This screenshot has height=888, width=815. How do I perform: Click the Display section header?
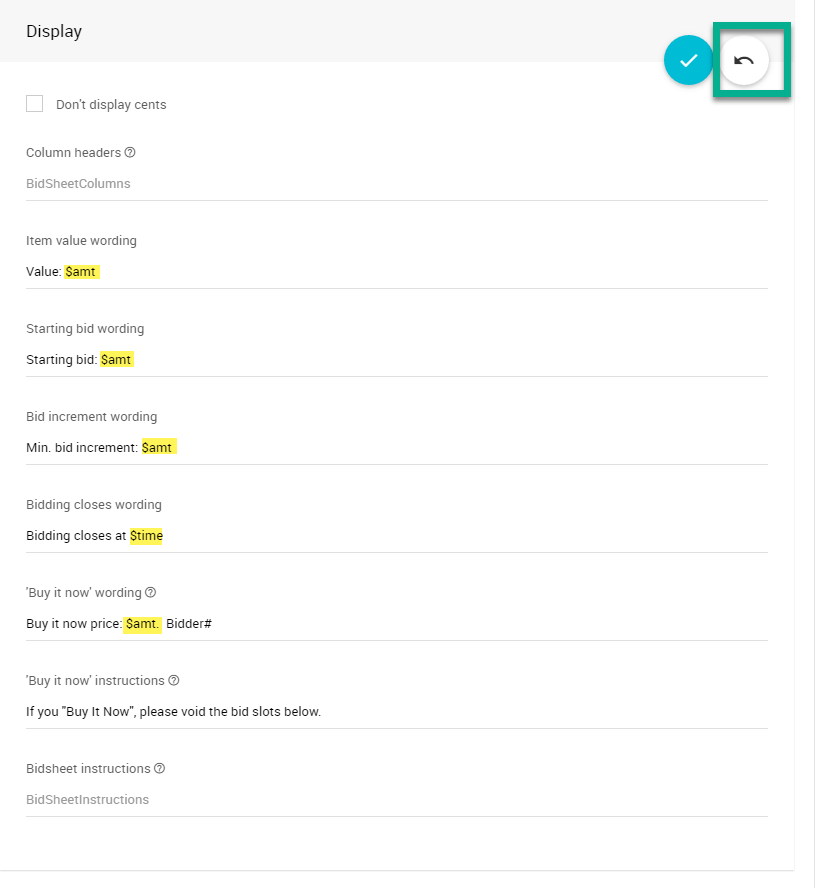coord(54,31)
